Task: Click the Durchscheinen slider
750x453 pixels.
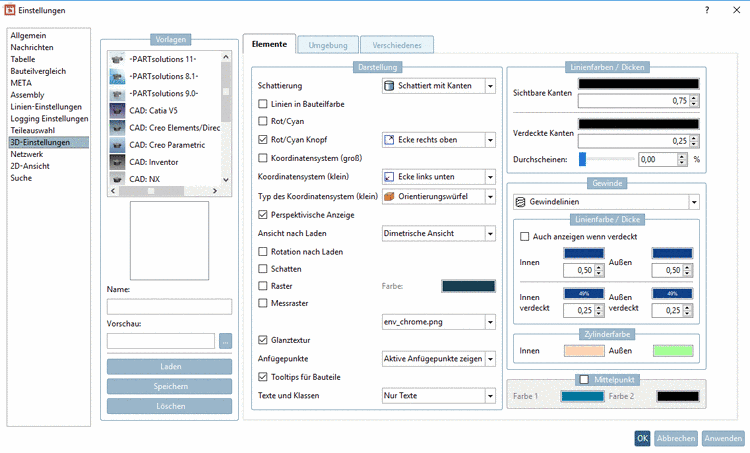Action: [606, 159]
